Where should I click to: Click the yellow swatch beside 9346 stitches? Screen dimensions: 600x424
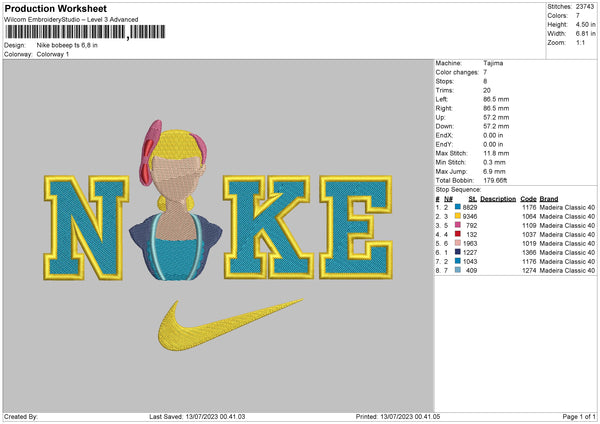click(458, 216)
